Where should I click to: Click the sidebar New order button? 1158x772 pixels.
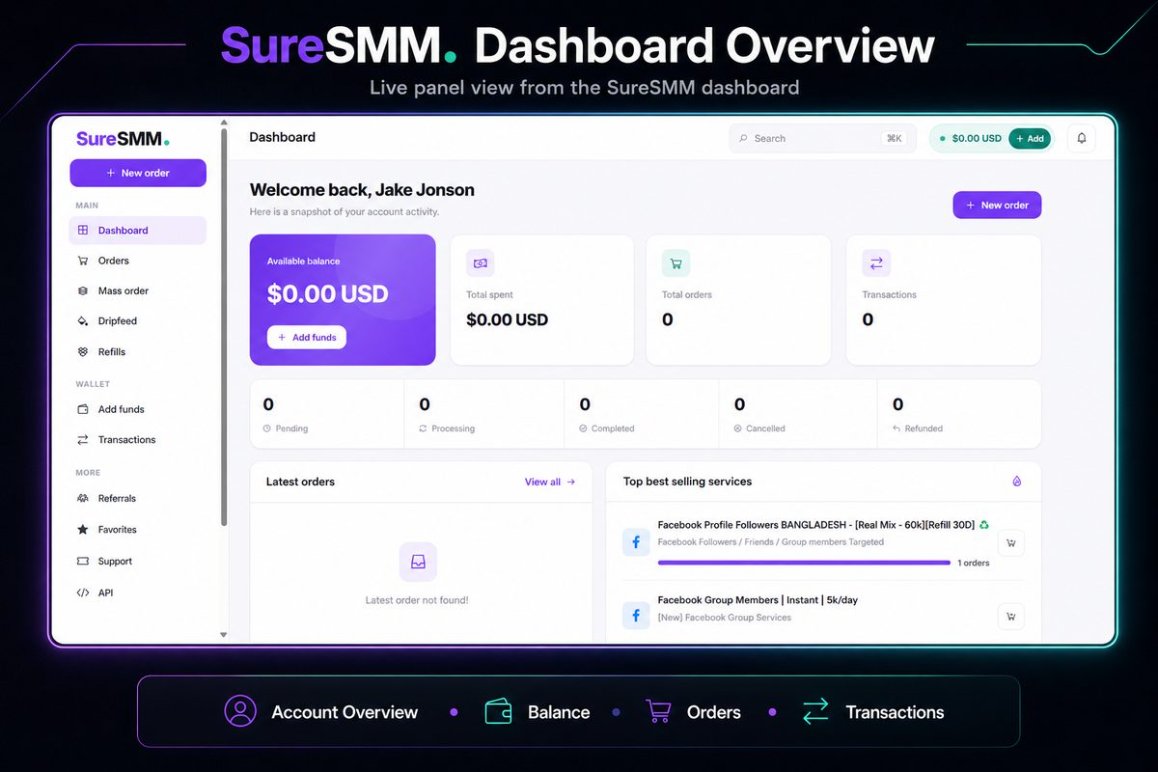138,173
